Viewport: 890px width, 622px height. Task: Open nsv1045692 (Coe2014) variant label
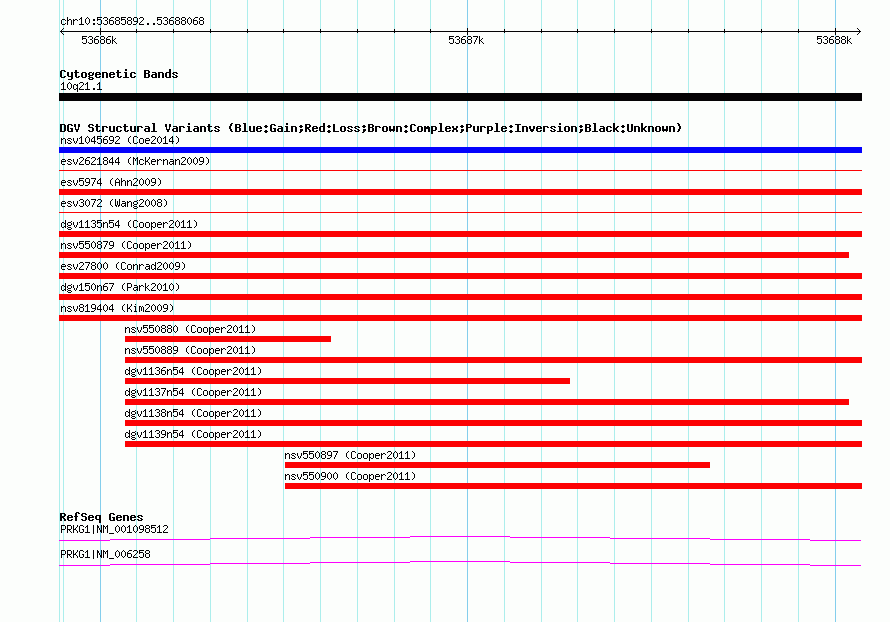tap(120, 140)
